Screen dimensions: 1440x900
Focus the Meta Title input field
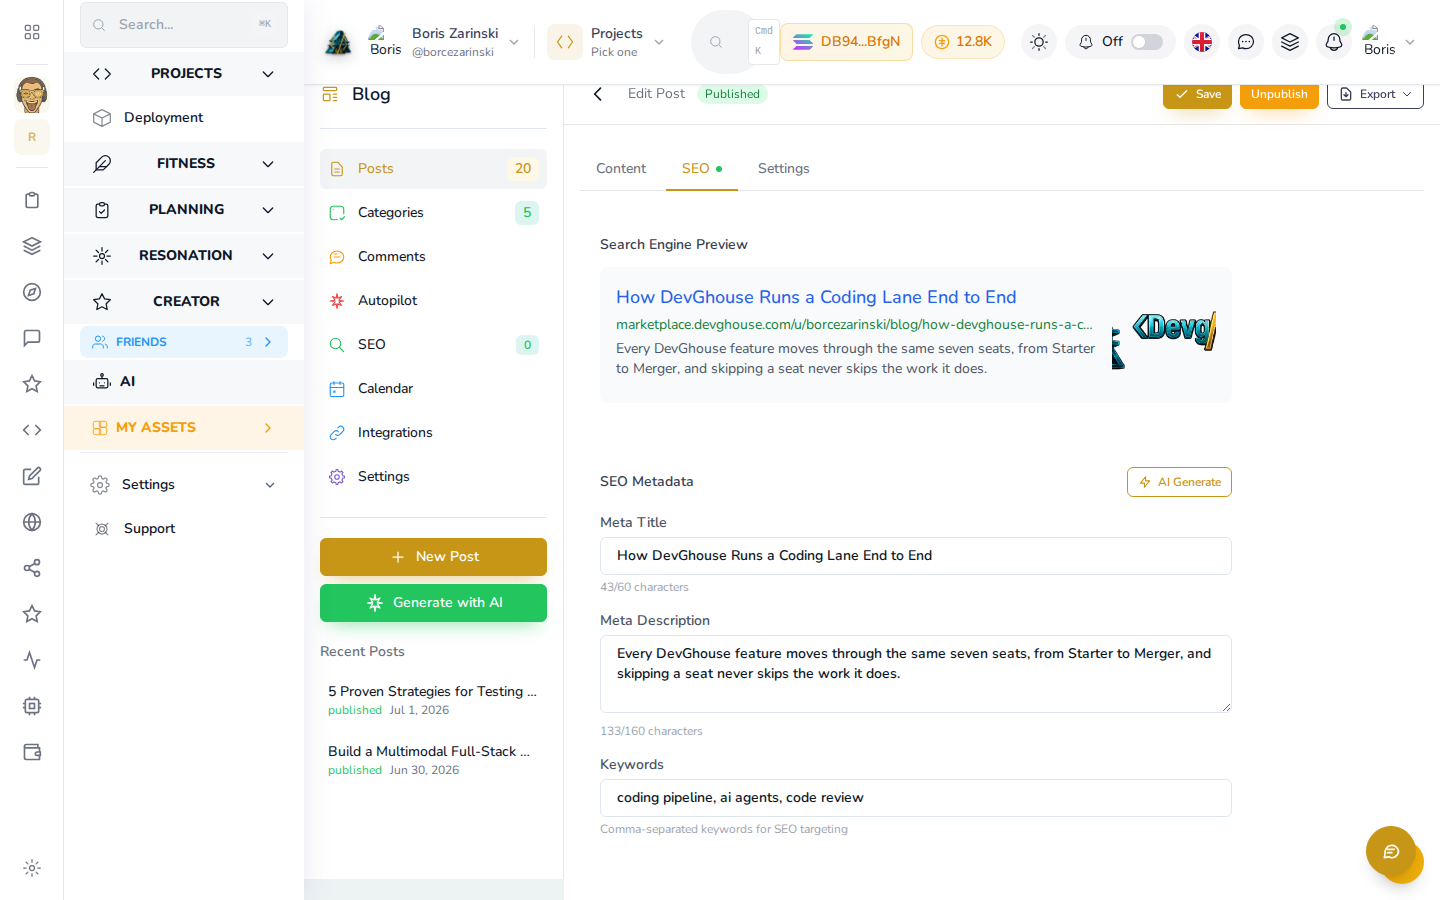[915, 556]
